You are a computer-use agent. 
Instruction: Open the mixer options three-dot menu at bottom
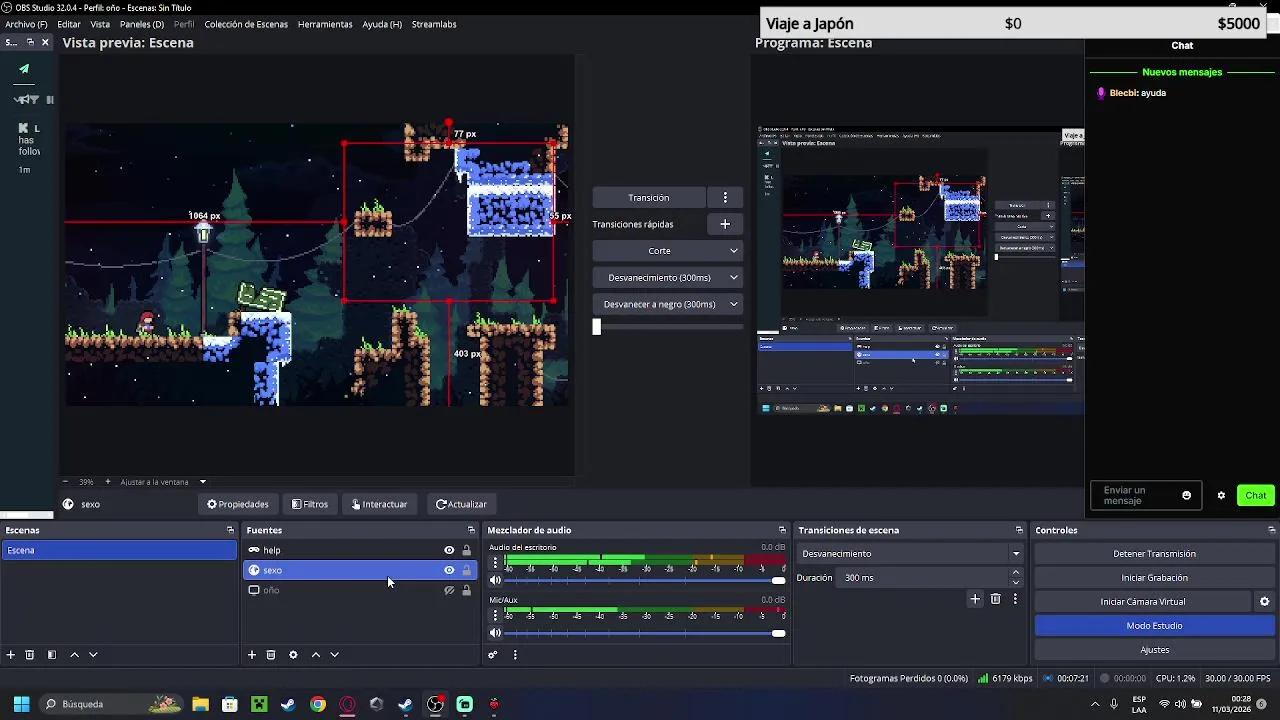515,655
